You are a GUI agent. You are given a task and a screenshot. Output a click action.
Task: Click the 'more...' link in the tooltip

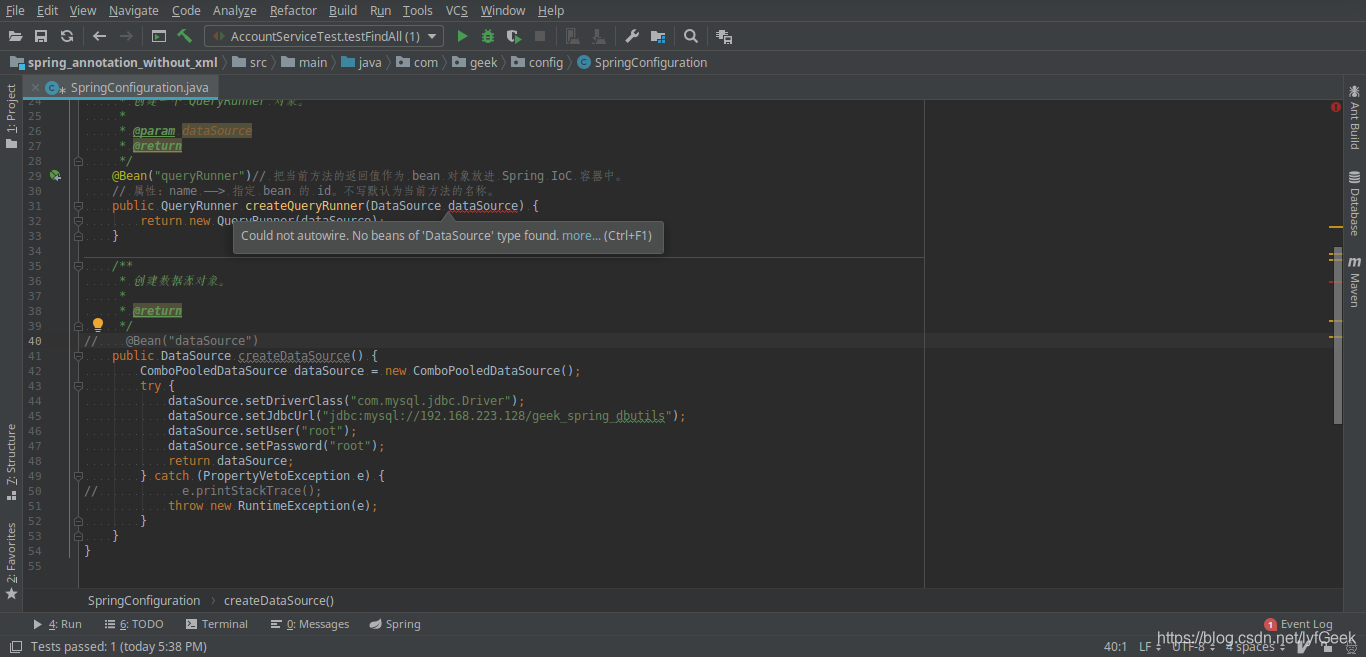click(581, 236)
